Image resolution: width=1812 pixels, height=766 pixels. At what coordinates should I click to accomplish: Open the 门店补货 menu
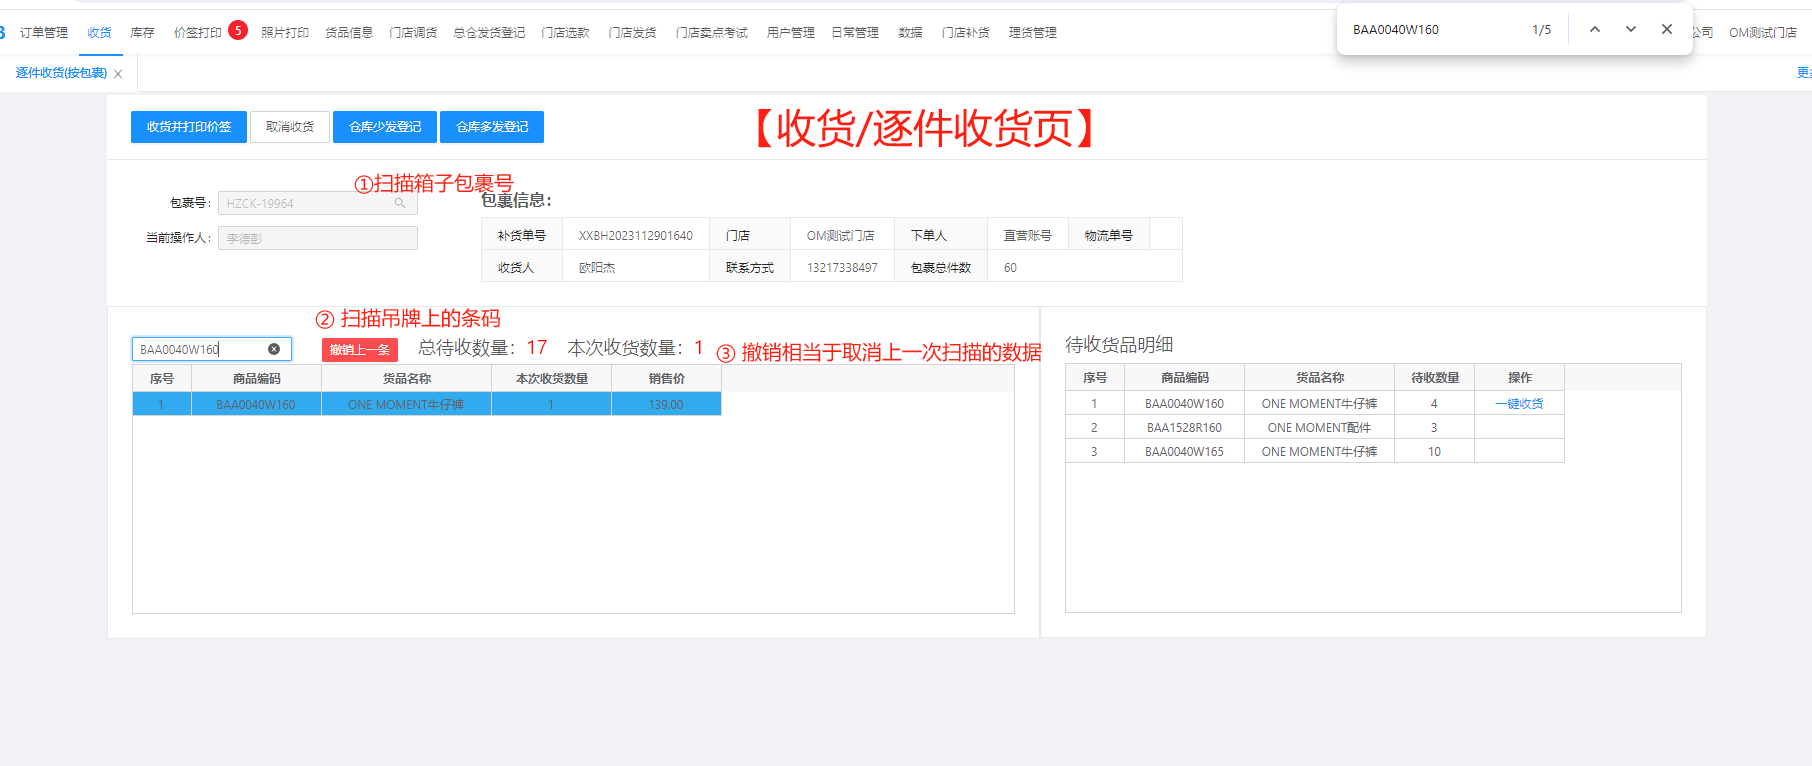(965, 33)
